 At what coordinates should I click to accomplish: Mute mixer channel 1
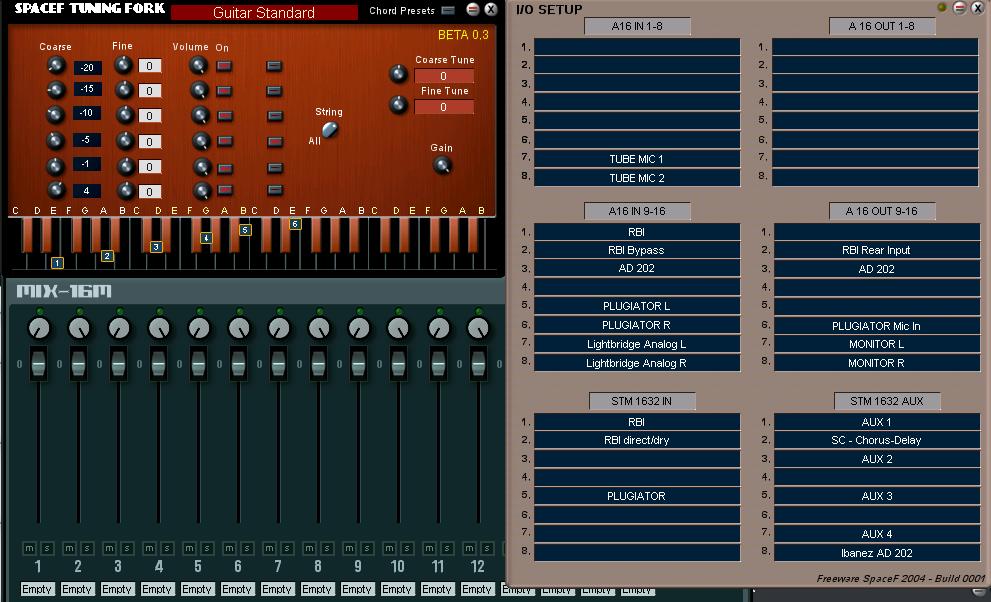click(x=30, y=548)
